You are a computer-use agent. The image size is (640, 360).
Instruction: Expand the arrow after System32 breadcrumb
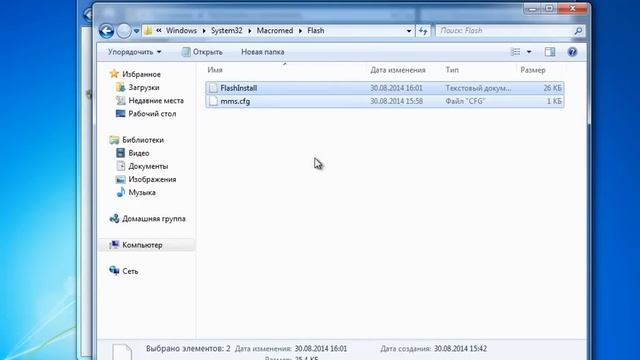(x=250, y=31)
